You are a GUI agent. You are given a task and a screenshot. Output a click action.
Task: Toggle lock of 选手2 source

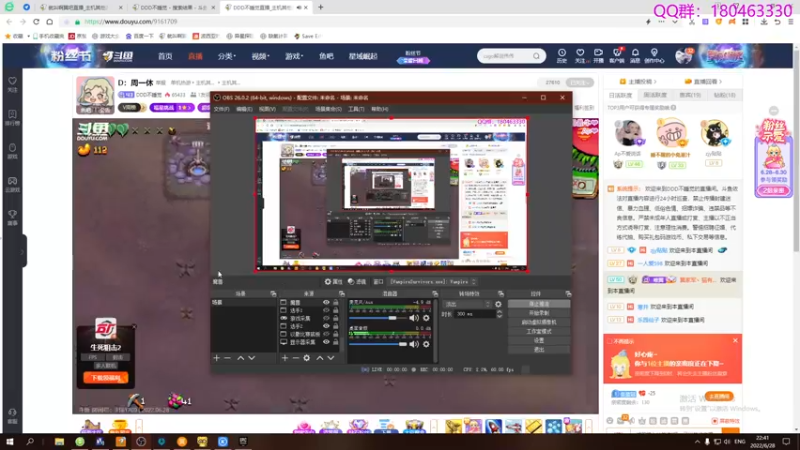click(x=335, y=326)
